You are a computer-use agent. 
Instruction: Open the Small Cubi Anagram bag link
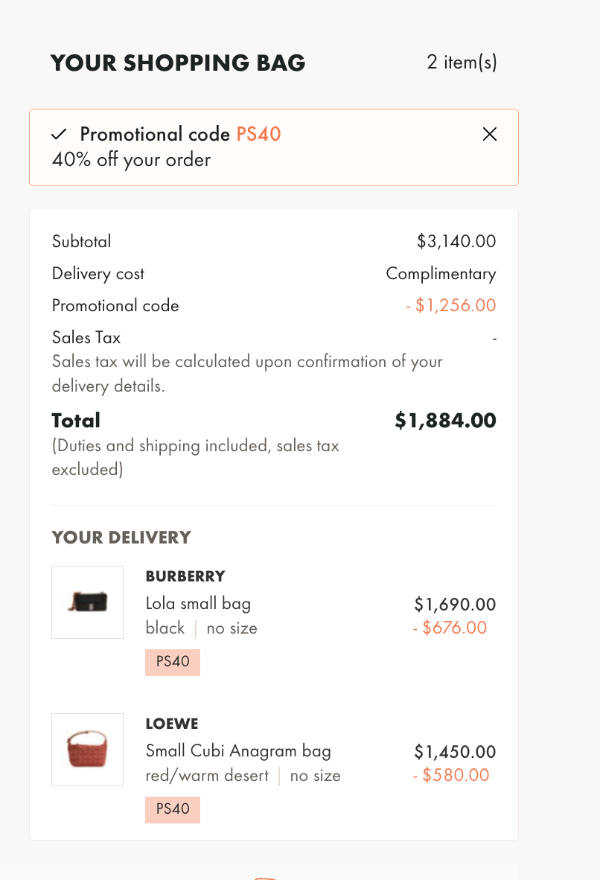tap(239, 751)
